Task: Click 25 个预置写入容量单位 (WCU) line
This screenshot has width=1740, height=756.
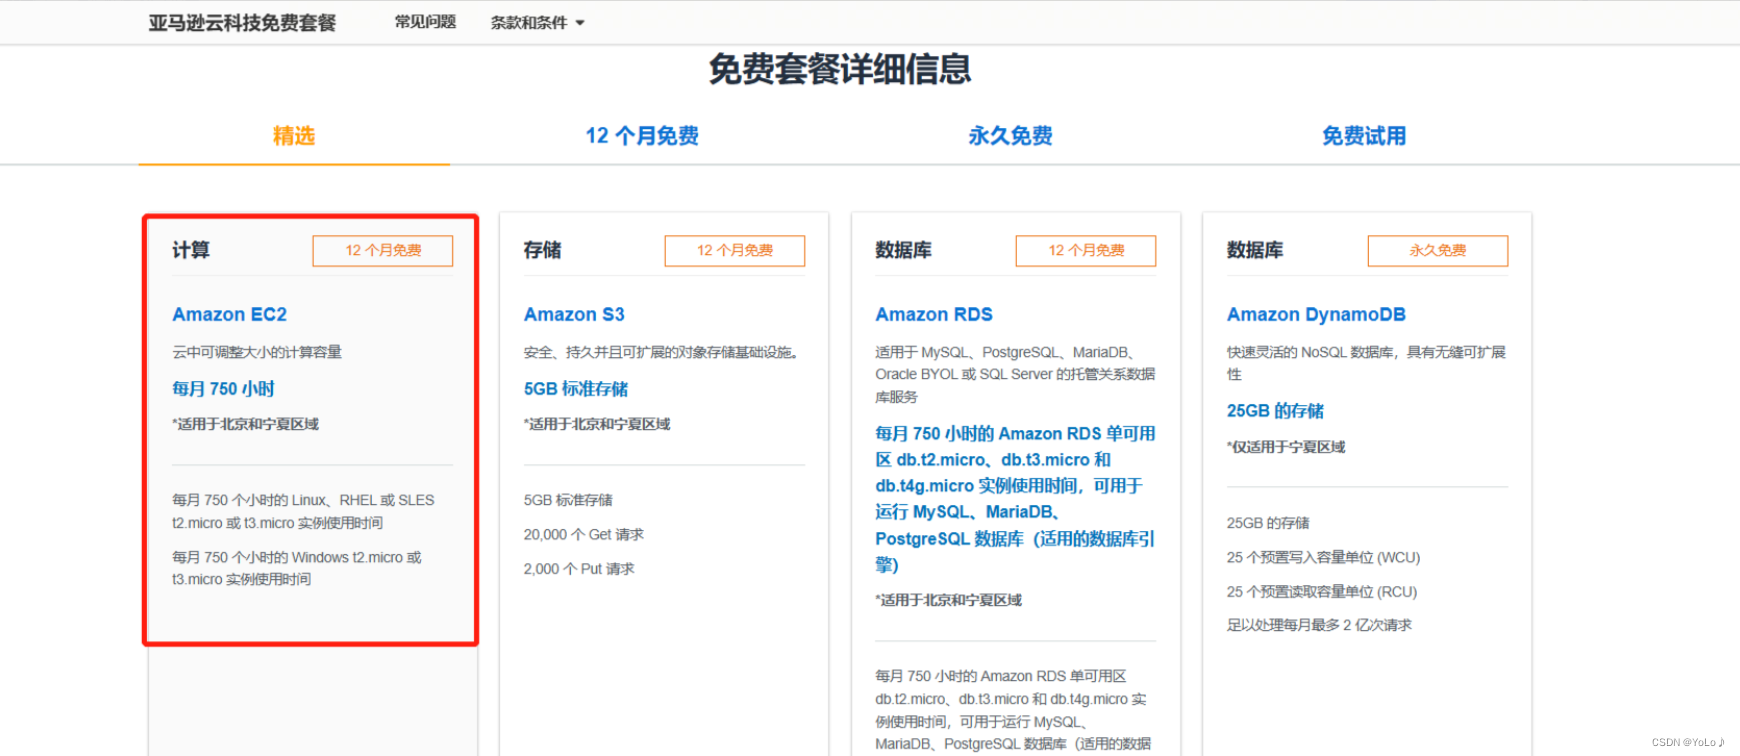Action: coord(1323,557)
